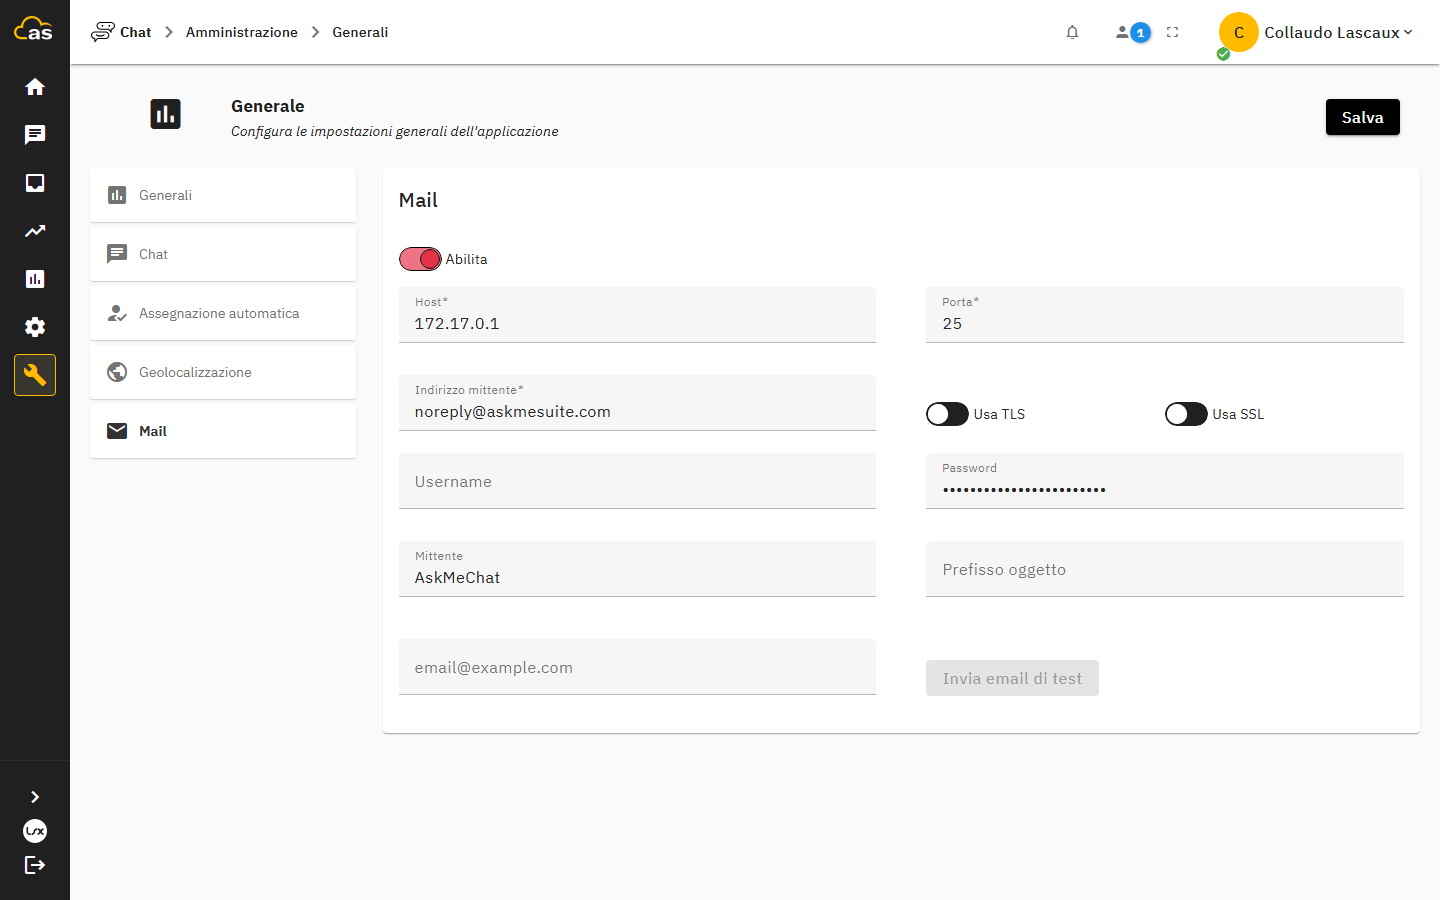Viewport: 1440px width, 900px height.
Task: Open the trends analytics sidebar icon
Action: 35,231
